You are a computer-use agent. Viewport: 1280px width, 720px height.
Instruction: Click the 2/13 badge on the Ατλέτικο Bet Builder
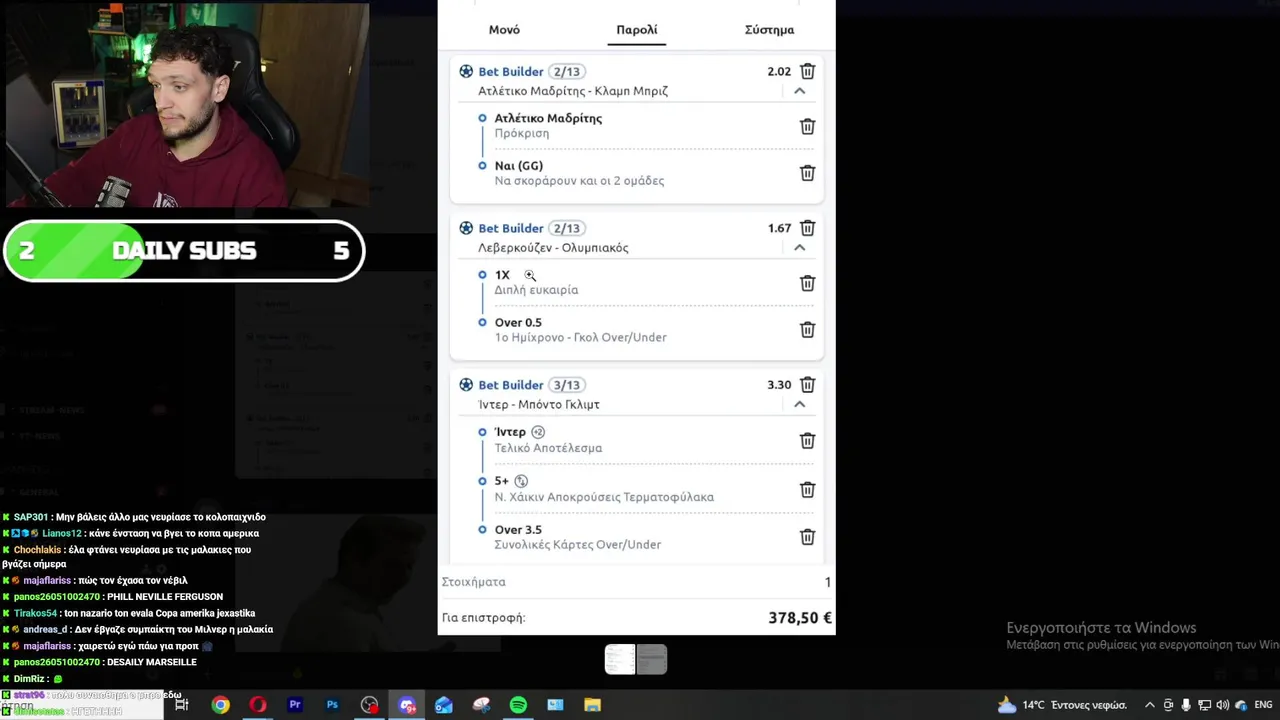tap(567, 72)
